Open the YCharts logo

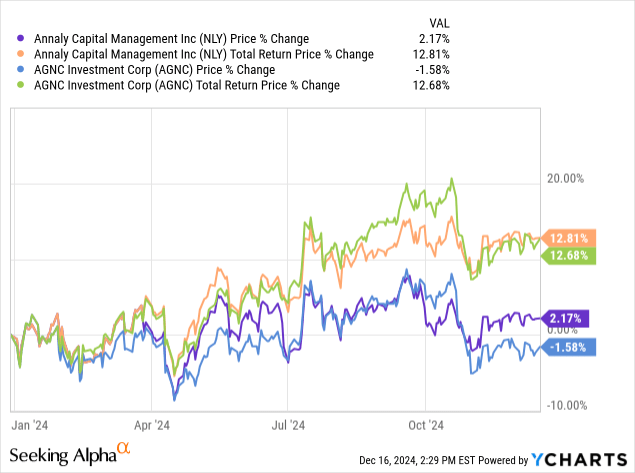(584, 459)
